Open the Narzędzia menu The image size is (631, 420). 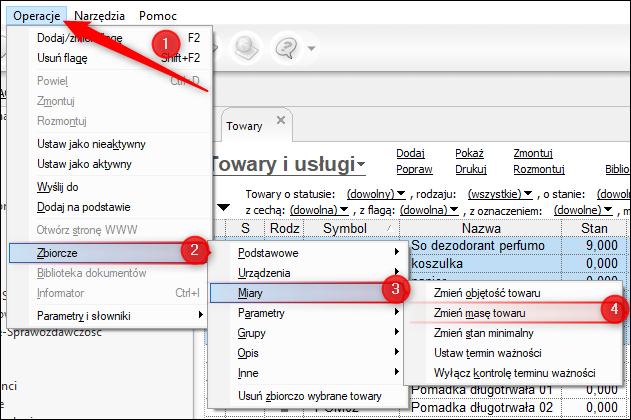[x=99, y=16]
